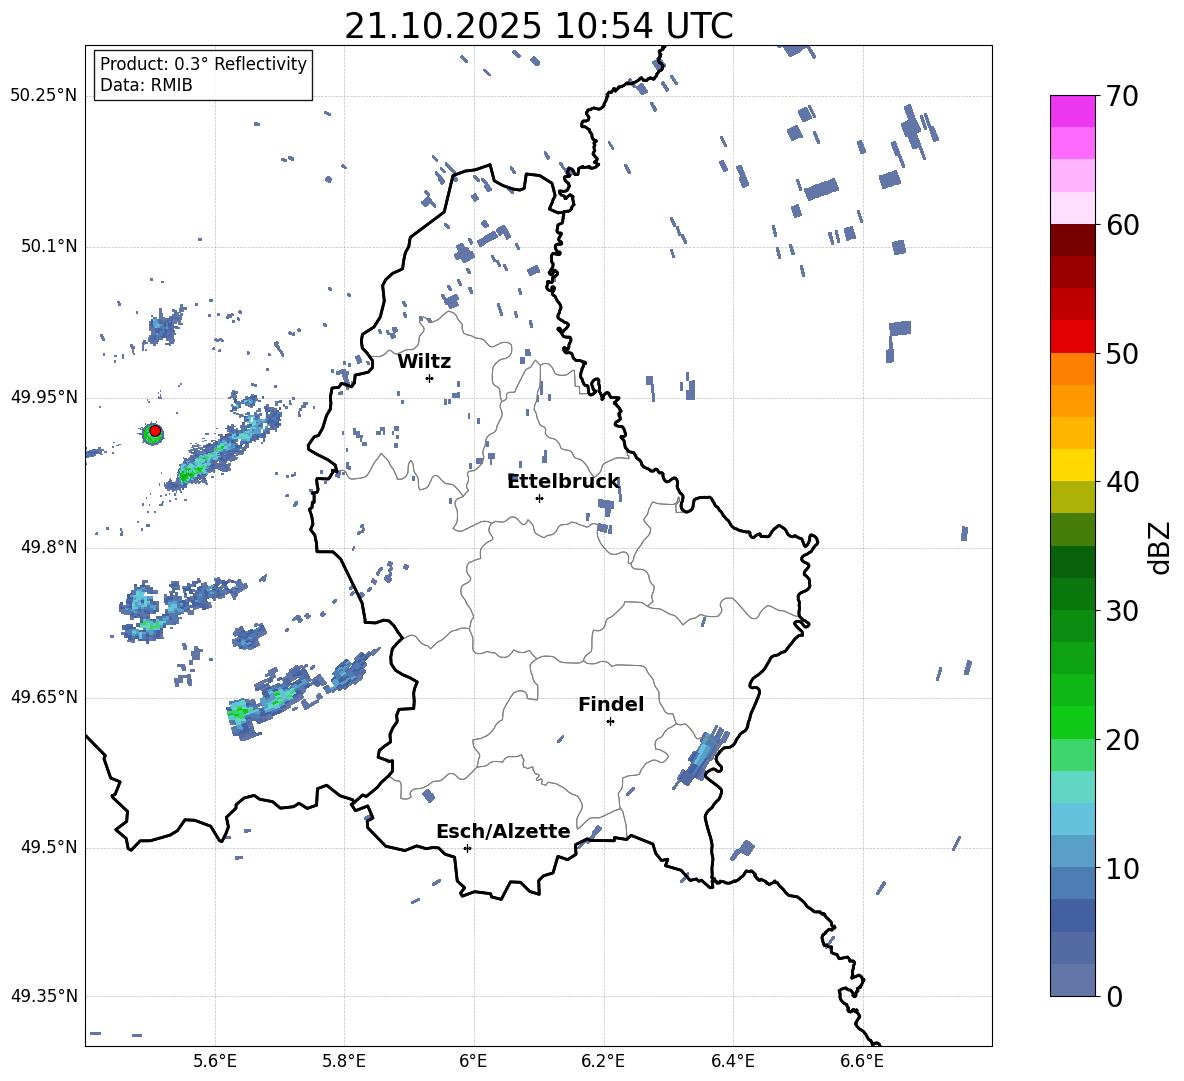Click the 49.5°N latitude tick label
1184x1081 pixels.
pyautogui.click(x=49, y=847)
